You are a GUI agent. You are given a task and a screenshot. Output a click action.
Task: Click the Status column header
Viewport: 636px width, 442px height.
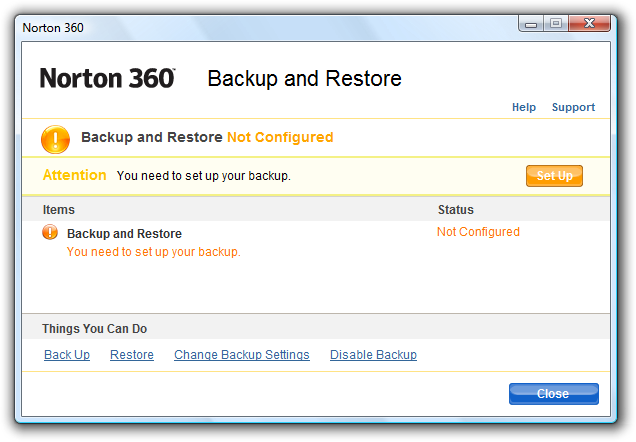(456, 210)
